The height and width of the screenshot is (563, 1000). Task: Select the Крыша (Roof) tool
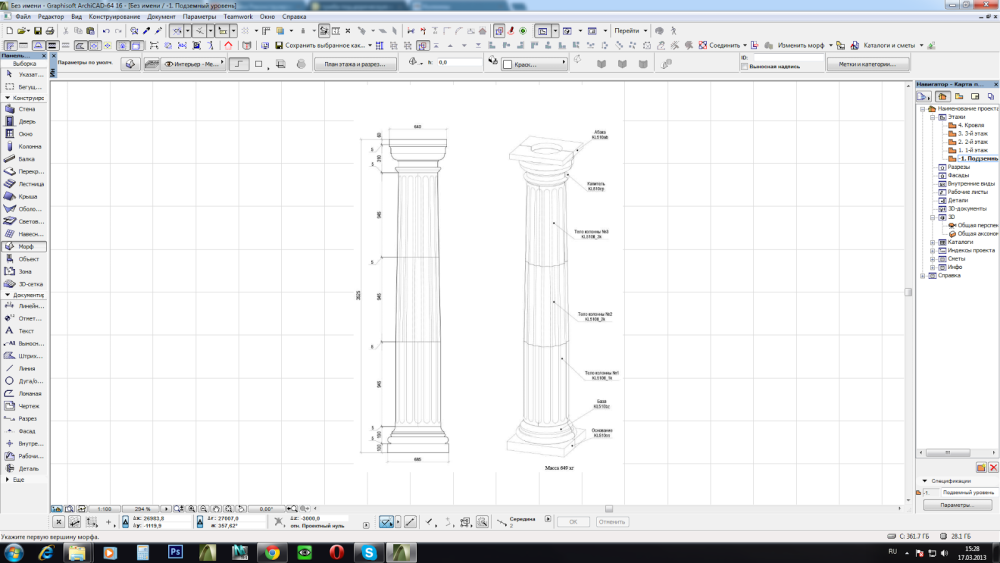27,196
